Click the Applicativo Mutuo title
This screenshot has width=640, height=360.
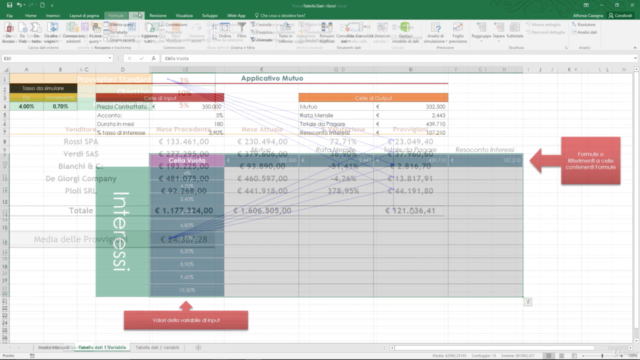(272, 78)
